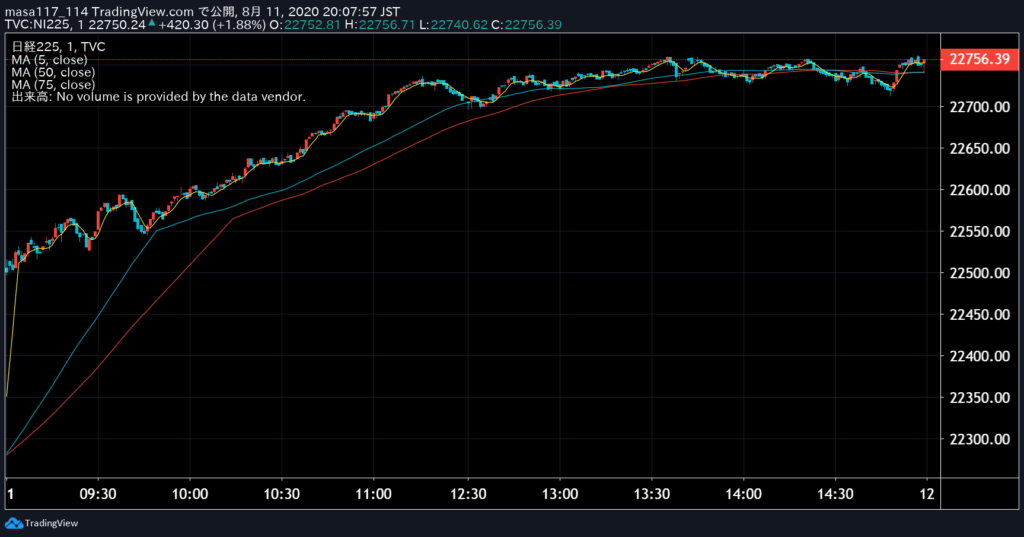Viewport: 1024px width, 537px height.
Task: Click the L:22740.62 low value
Action: pos(454,25)
